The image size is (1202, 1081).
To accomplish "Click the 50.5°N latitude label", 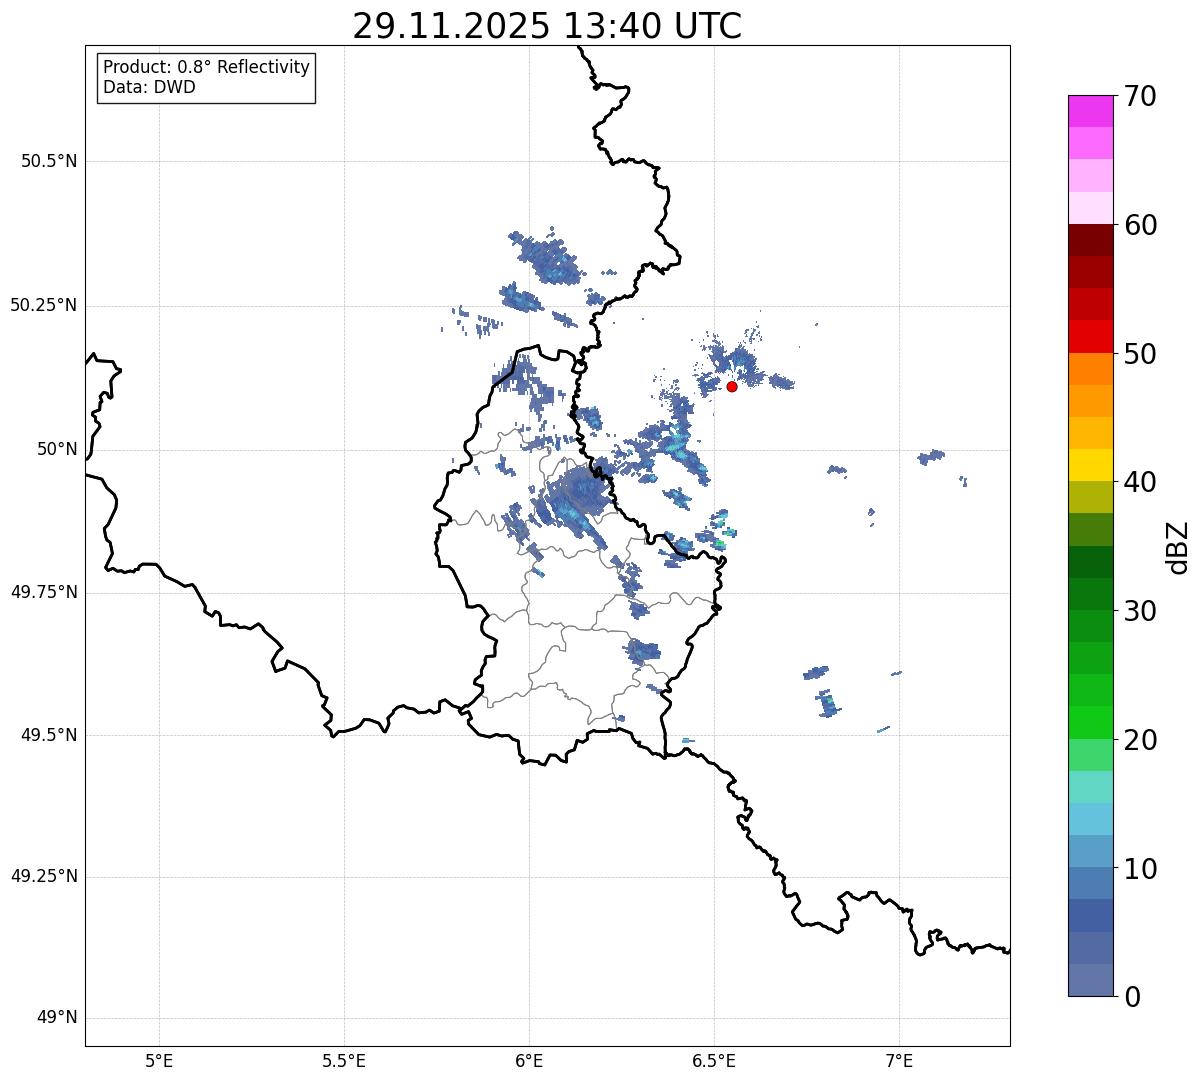I will click(x=49, y=161).
